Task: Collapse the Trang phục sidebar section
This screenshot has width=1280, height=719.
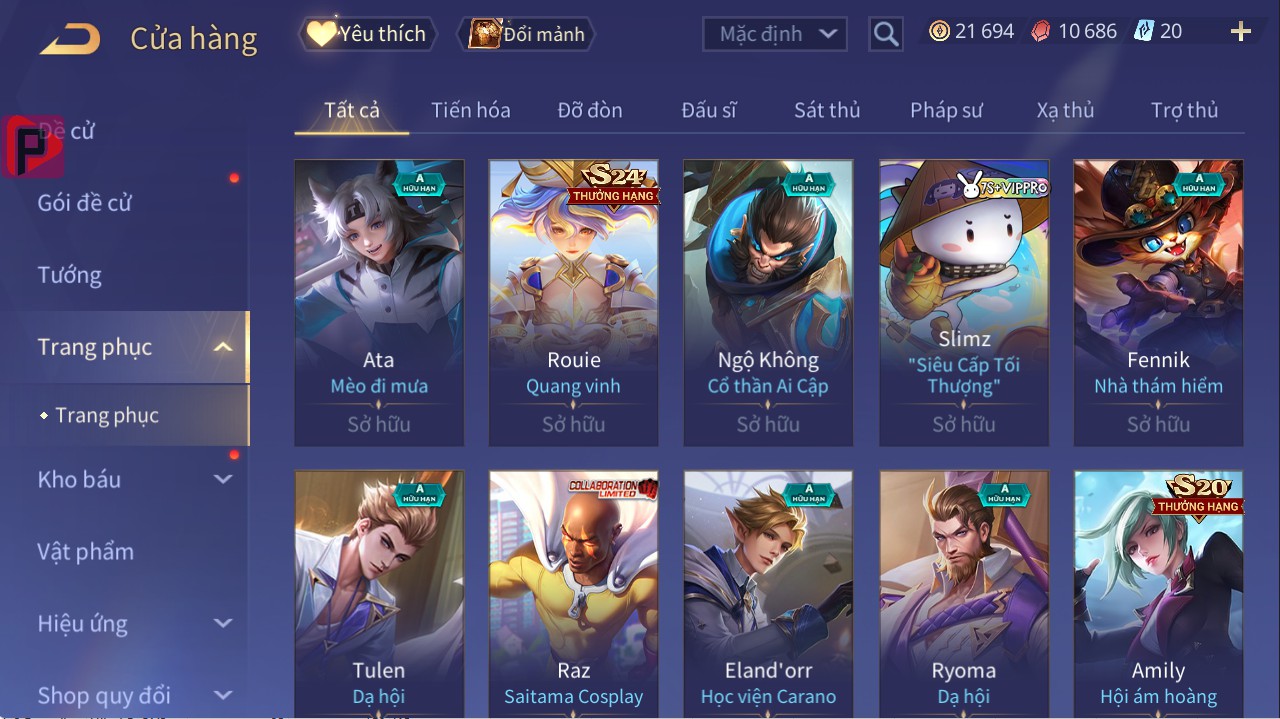Action: click(223, 347)
